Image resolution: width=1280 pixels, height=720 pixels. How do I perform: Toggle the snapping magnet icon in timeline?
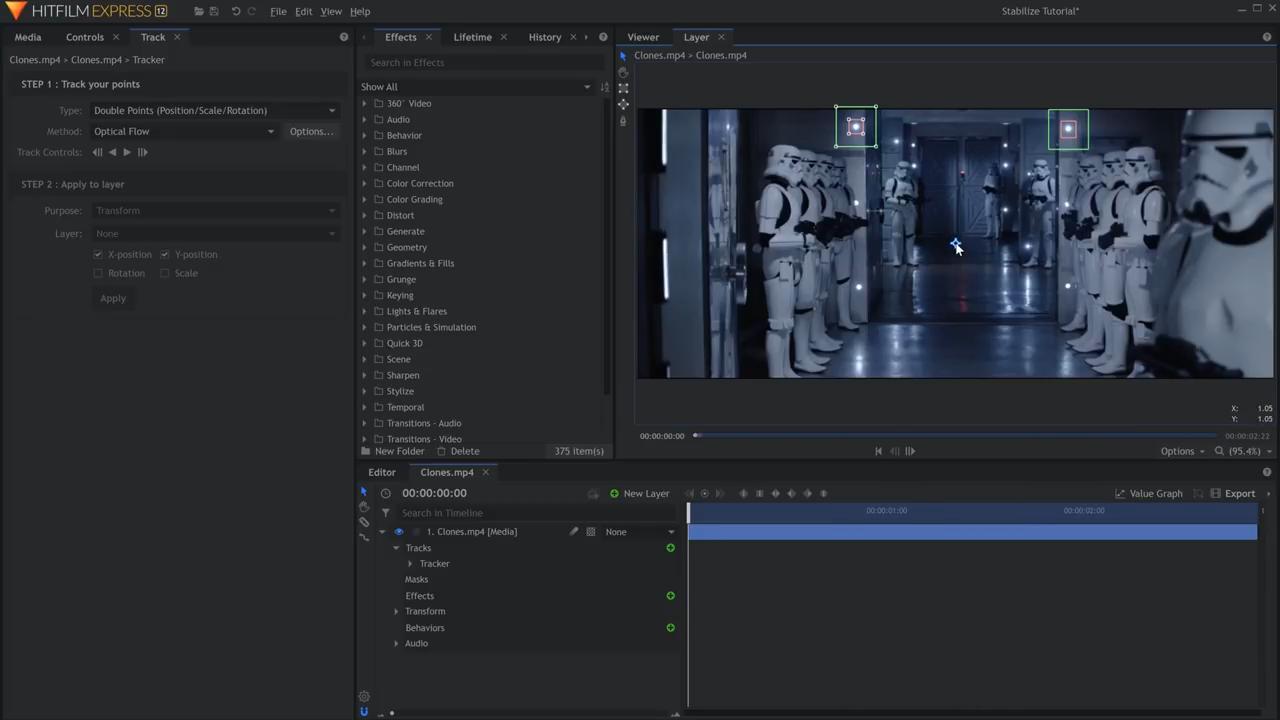(364, 712)
